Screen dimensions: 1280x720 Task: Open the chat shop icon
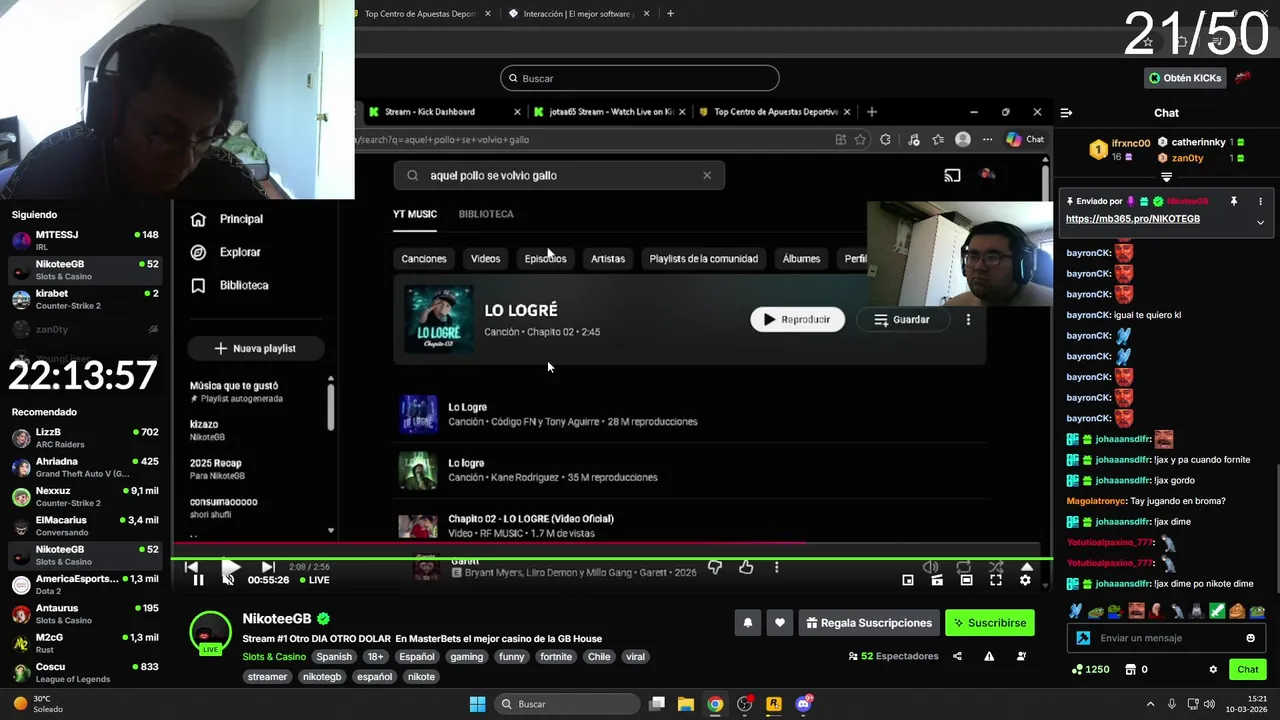pos(1131,669)
